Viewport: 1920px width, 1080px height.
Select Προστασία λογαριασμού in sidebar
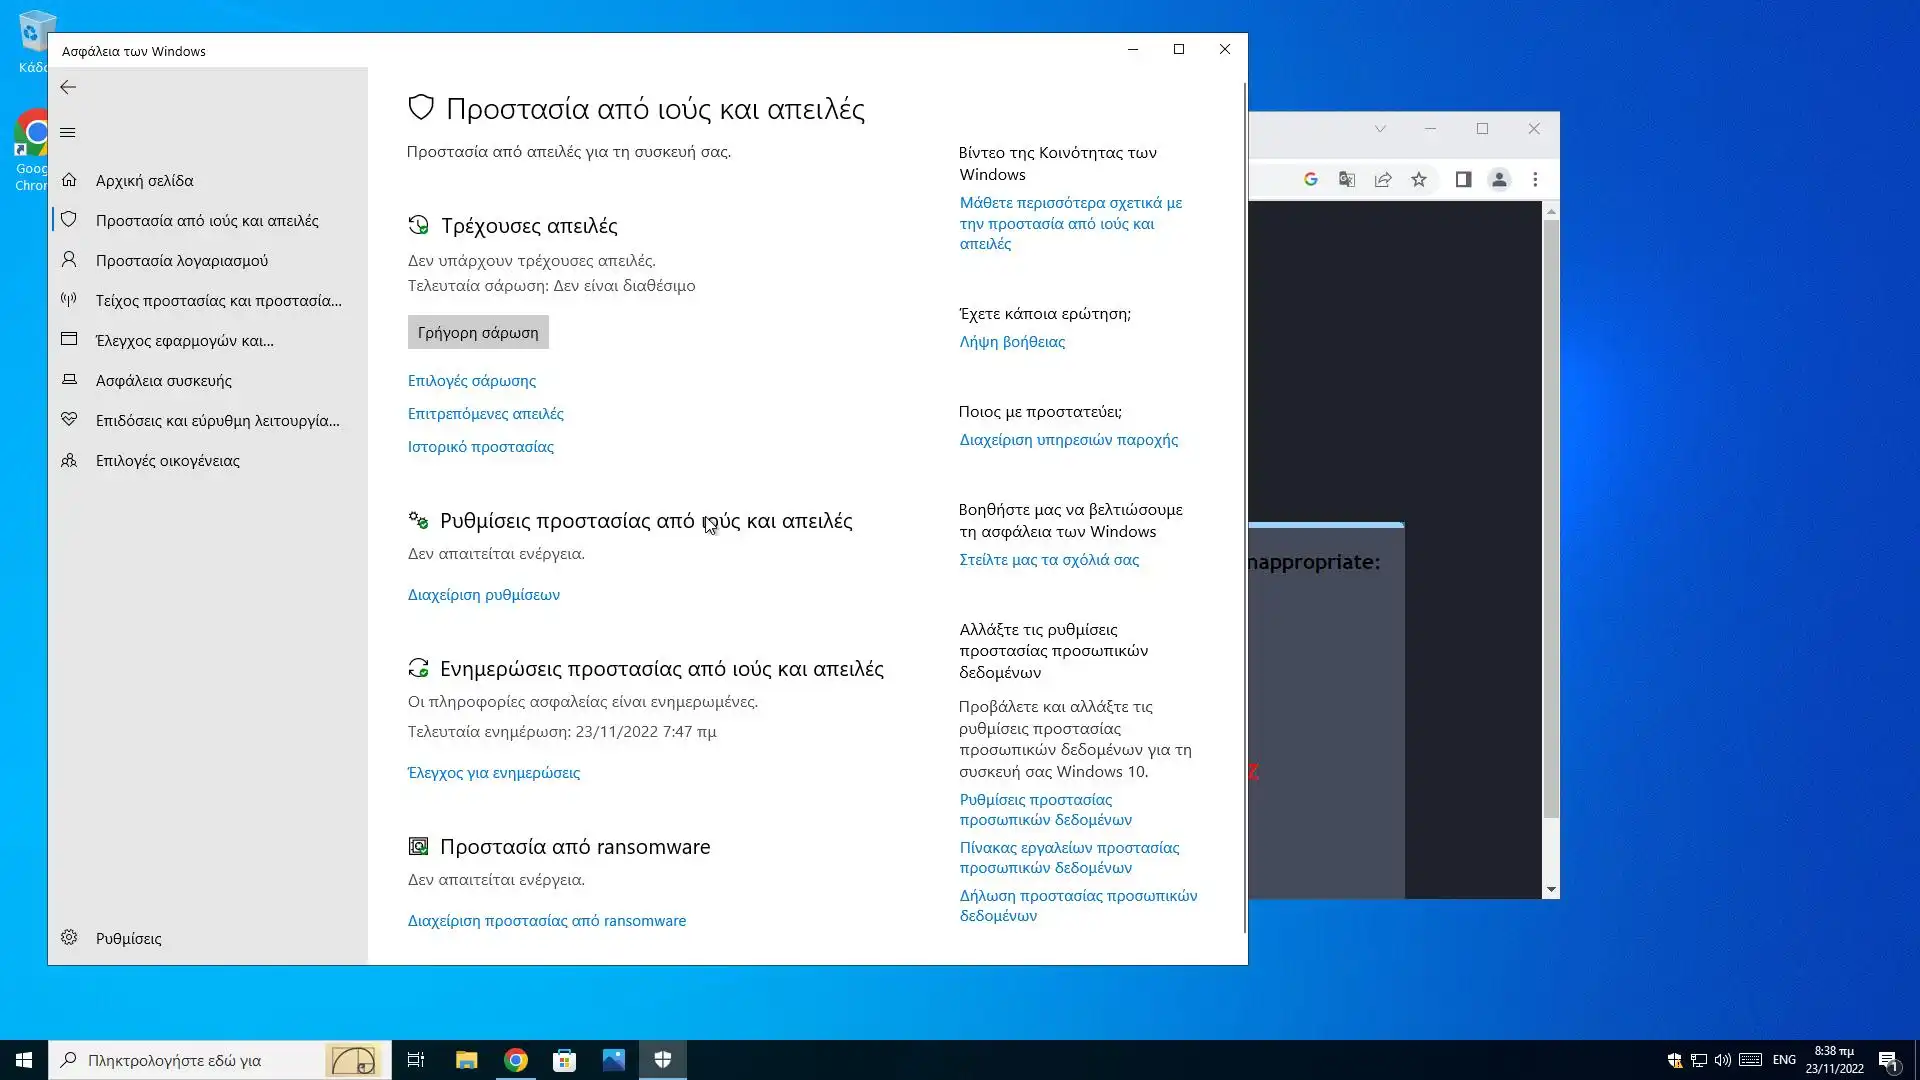[x=181, y=261]
